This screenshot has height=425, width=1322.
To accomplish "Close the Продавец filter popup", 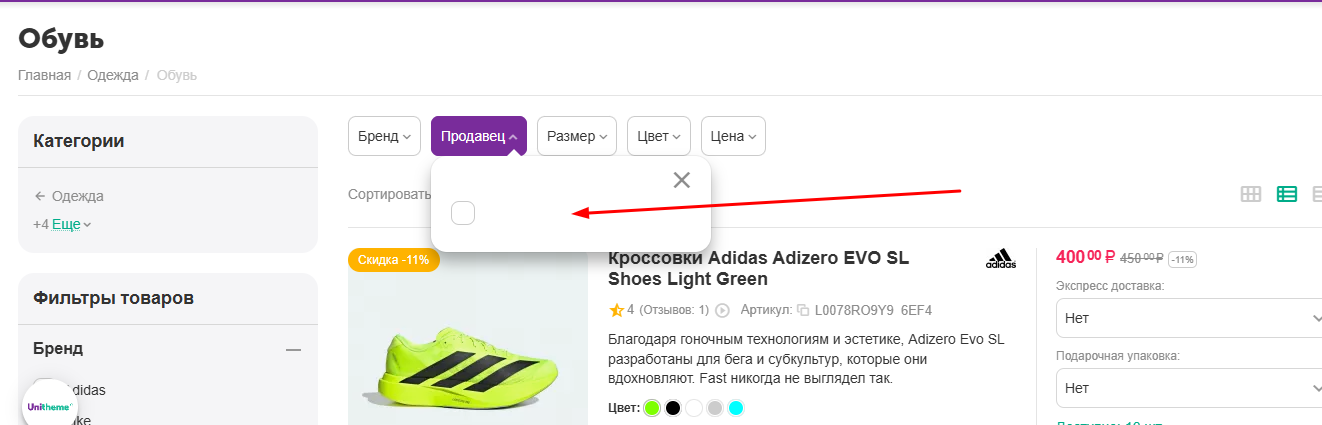I will coord(682,180).
